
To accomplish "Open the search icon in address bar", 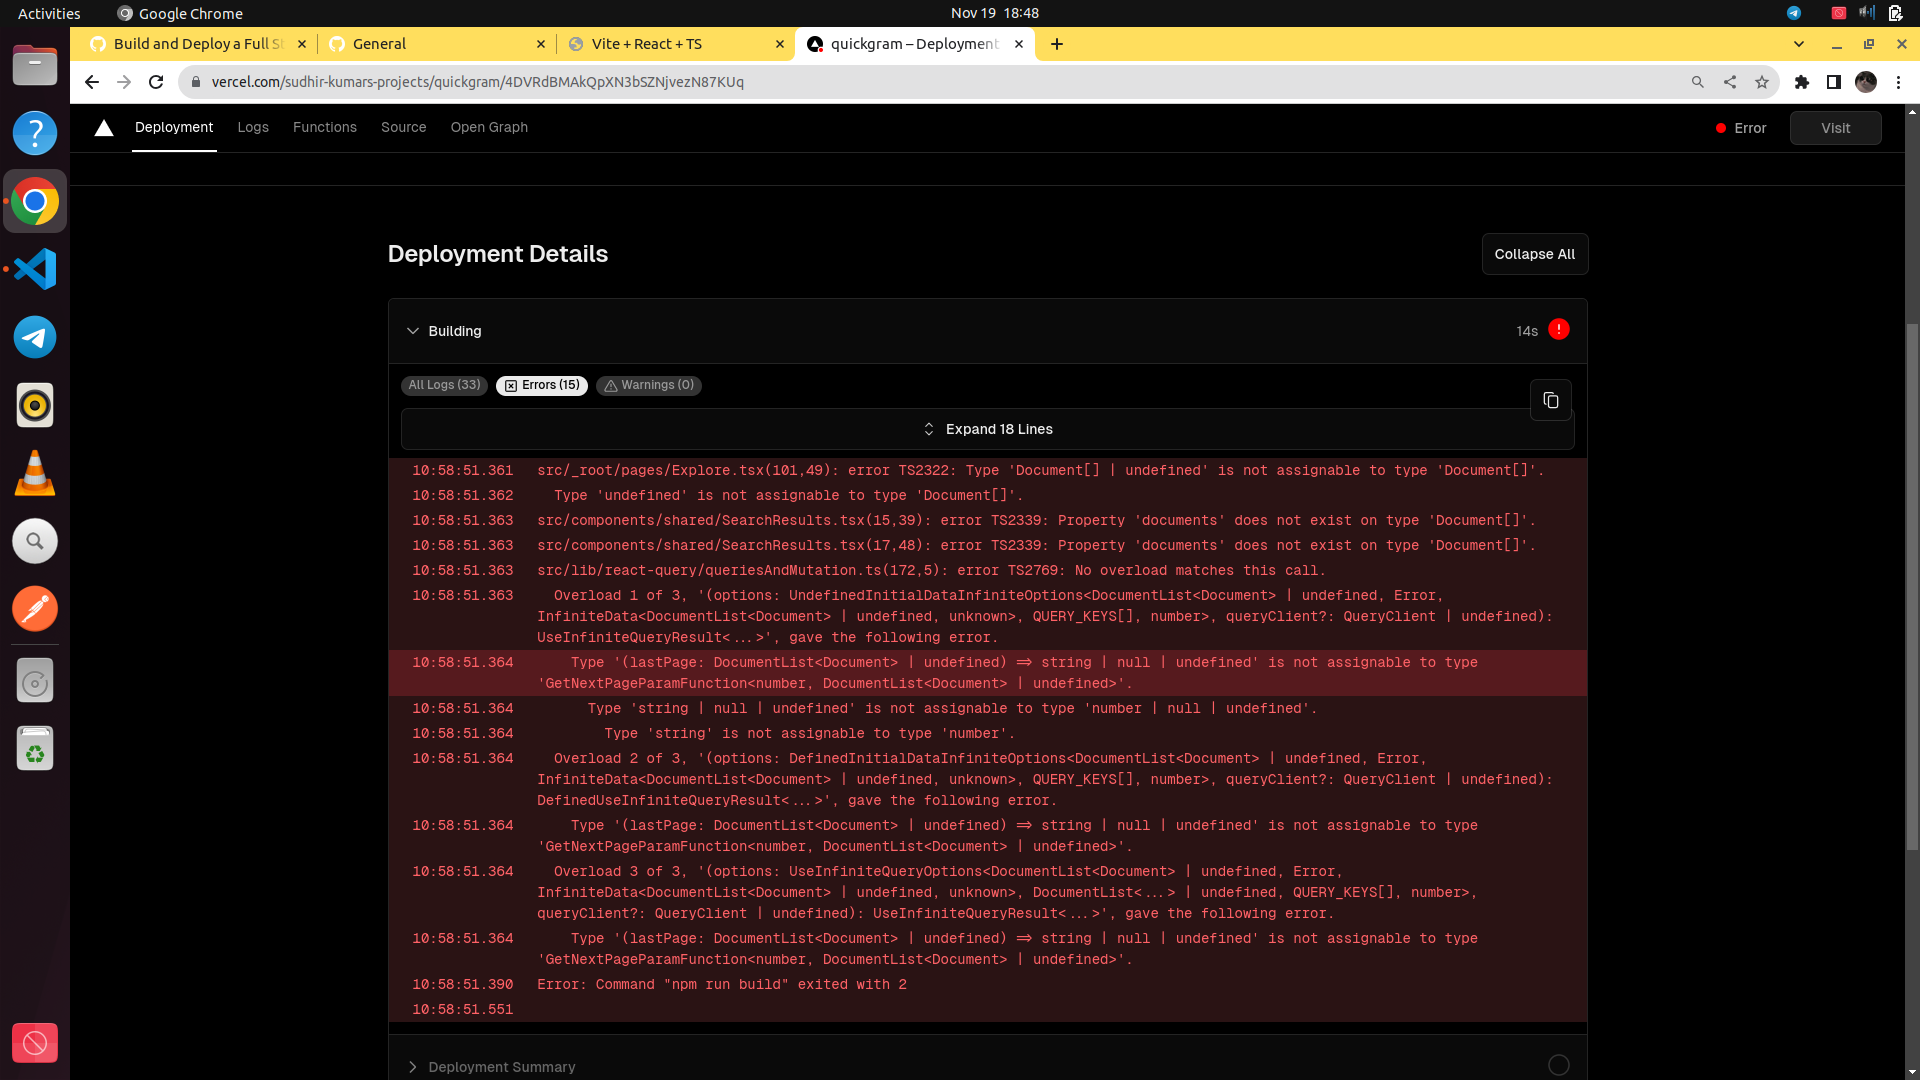I will click(x=1698, y=82).
